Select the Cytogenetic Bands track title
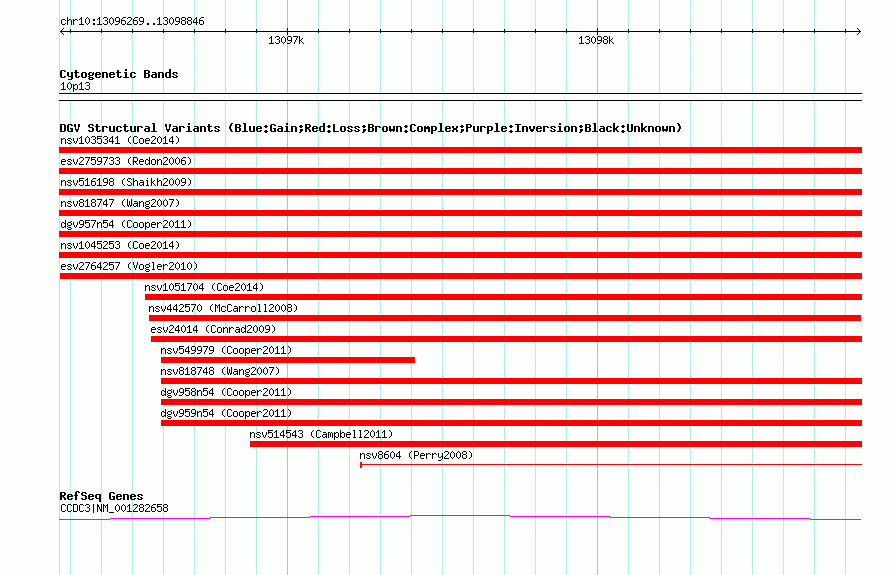The image size is (890, 575). click(119, 74)
